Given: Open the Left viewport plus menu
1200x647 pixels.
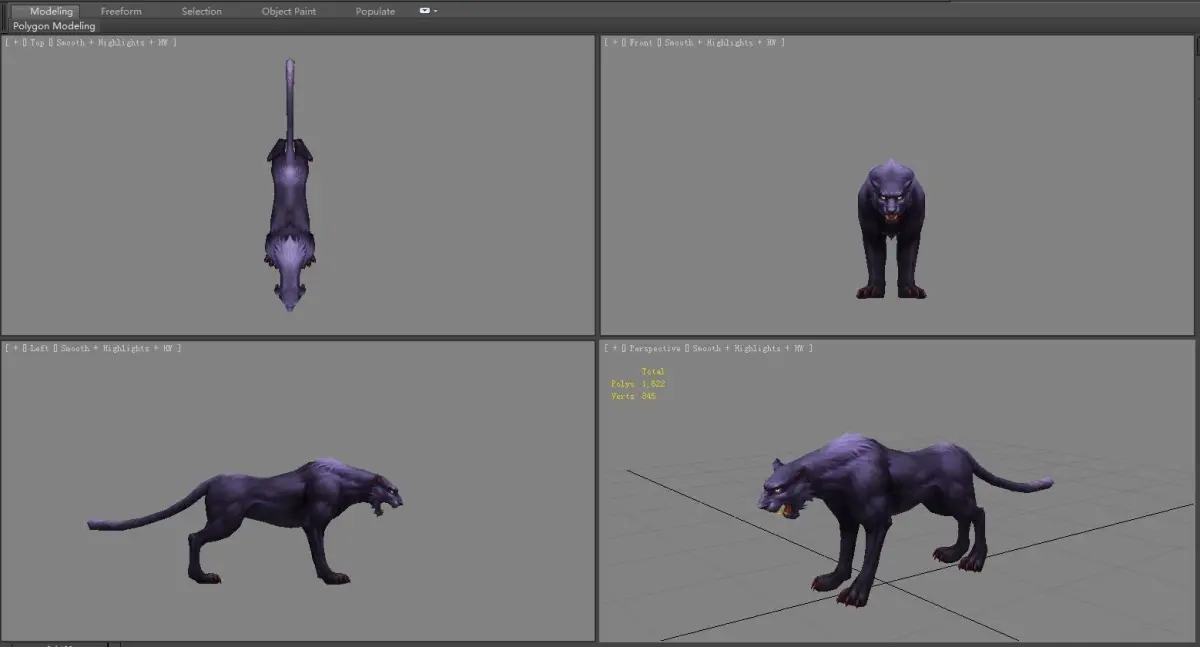Looking at the screenshot, I should tap(14, 348).
